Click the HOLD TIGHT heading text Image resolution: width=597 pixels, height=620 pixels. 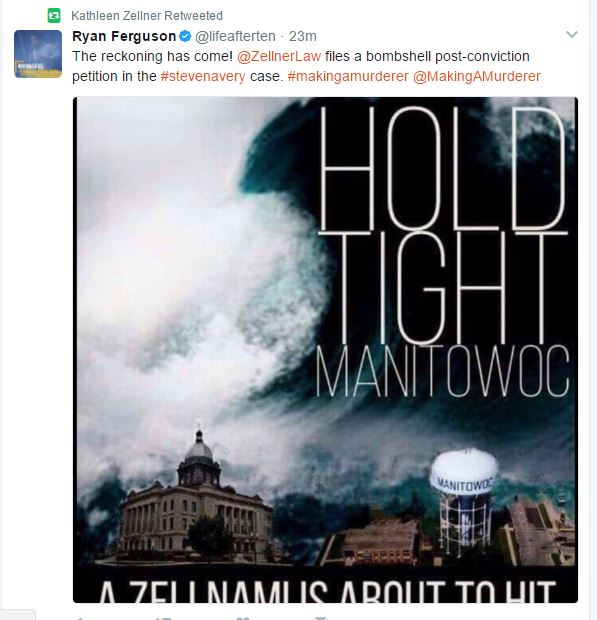click(443, 225)
